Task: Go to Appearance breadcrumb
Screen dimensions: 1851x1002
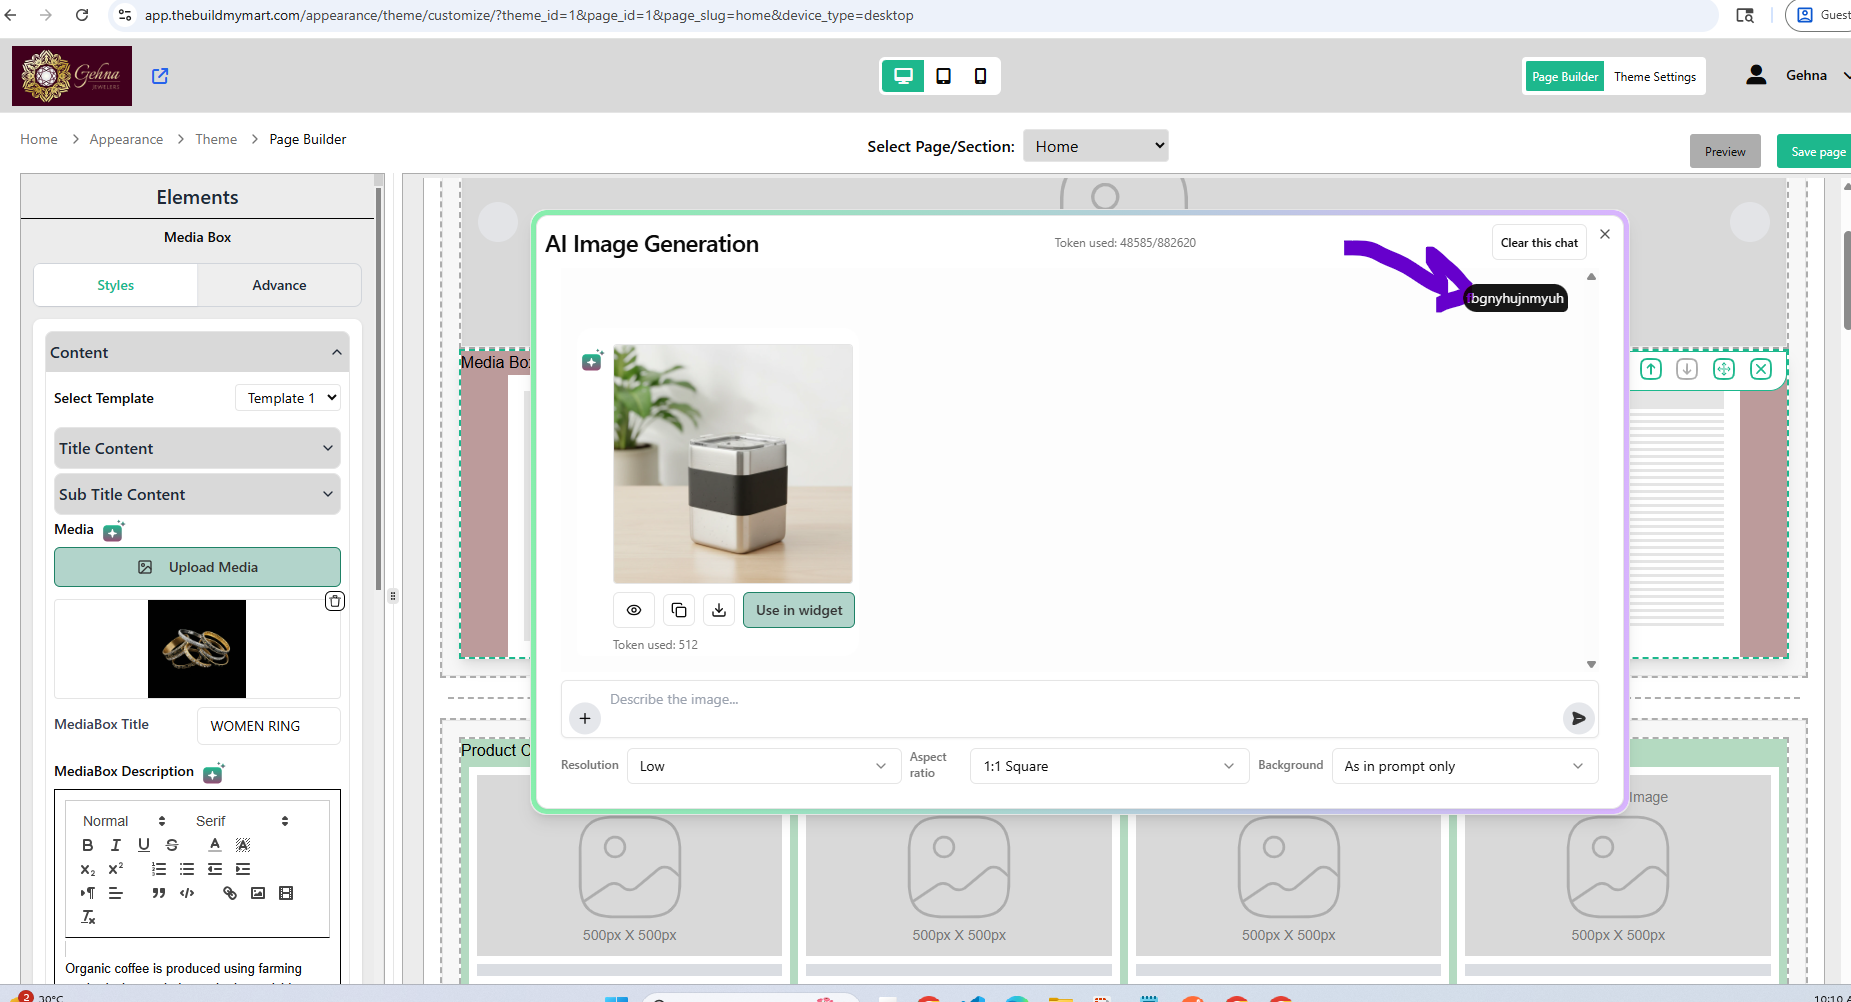Action: (x=126, y=139)
